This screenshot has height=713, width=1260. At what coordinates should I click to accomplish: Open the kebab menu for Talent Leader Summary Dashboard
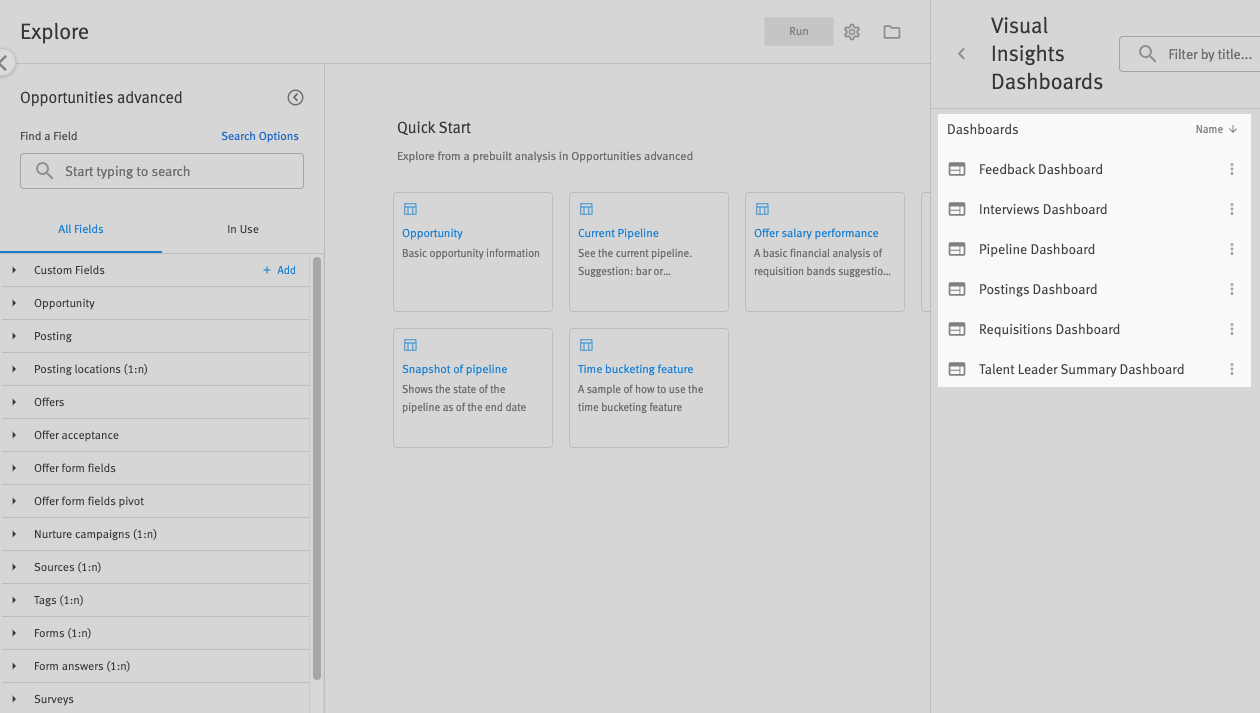coord(1232,369)
